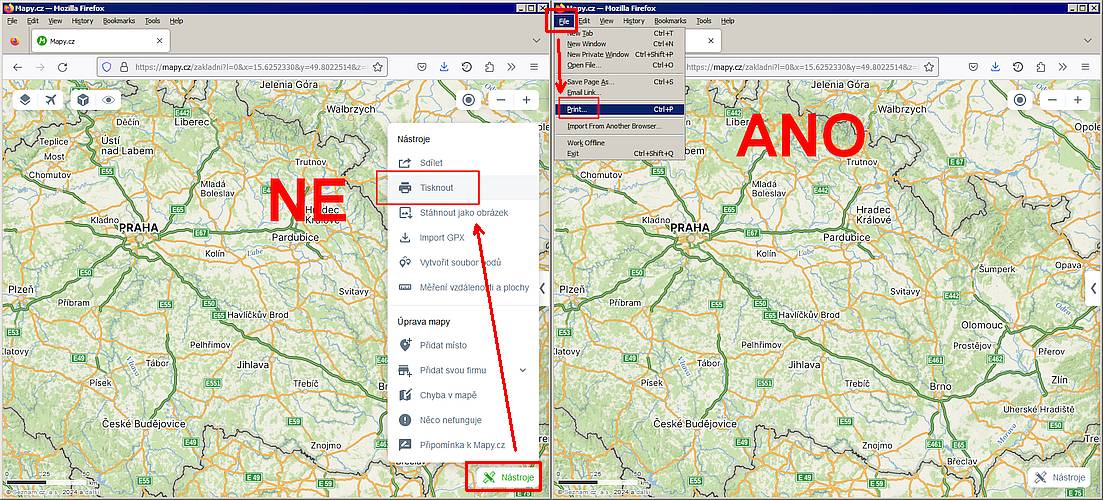Expand toolbar overflow chevrons in right window

click(1063, 67)
